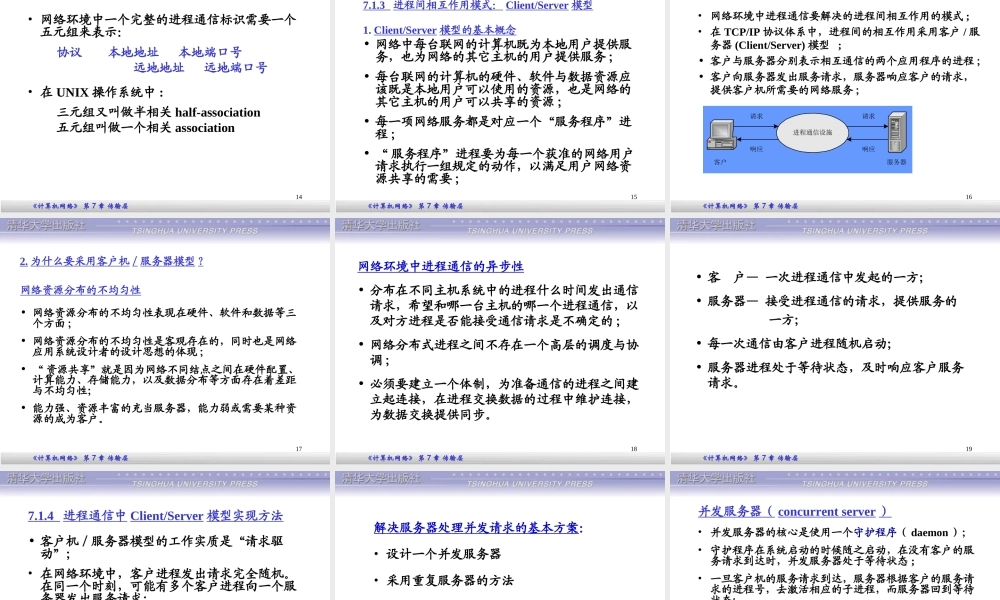The image size is (1000, 600).
Task: Click page number 14 on the first slide
Action: (298, 196)
